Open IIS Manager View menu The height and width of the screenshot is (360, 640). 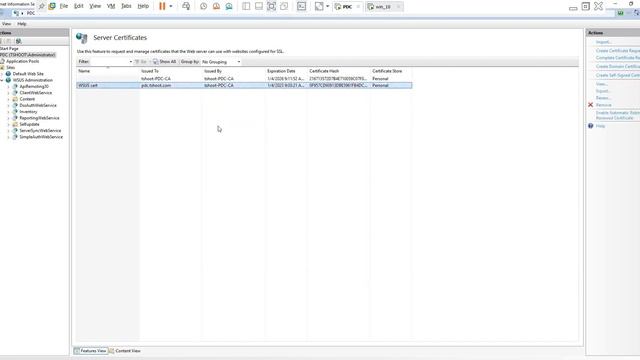pyautogui.click(x=7, y=24)
